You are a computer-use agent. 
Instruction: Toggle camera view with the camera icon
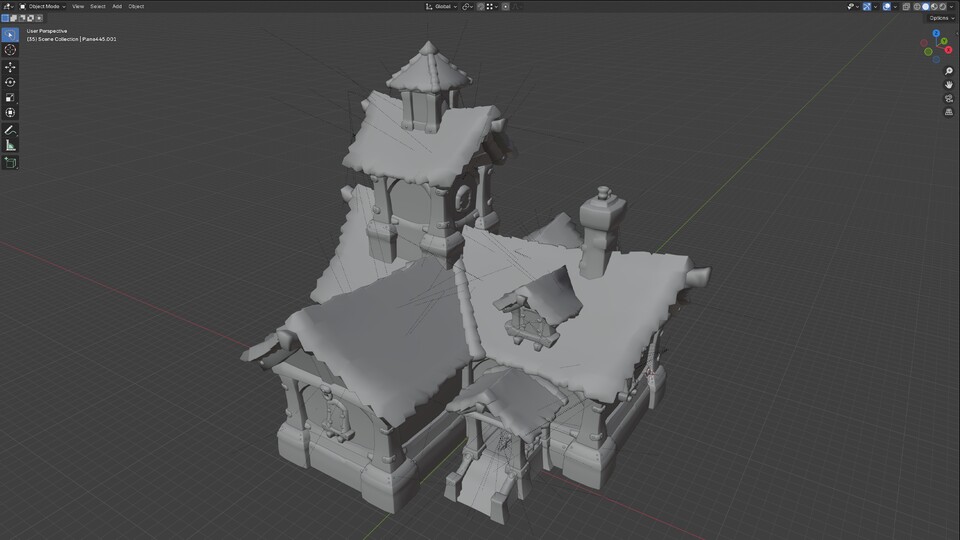948,99
